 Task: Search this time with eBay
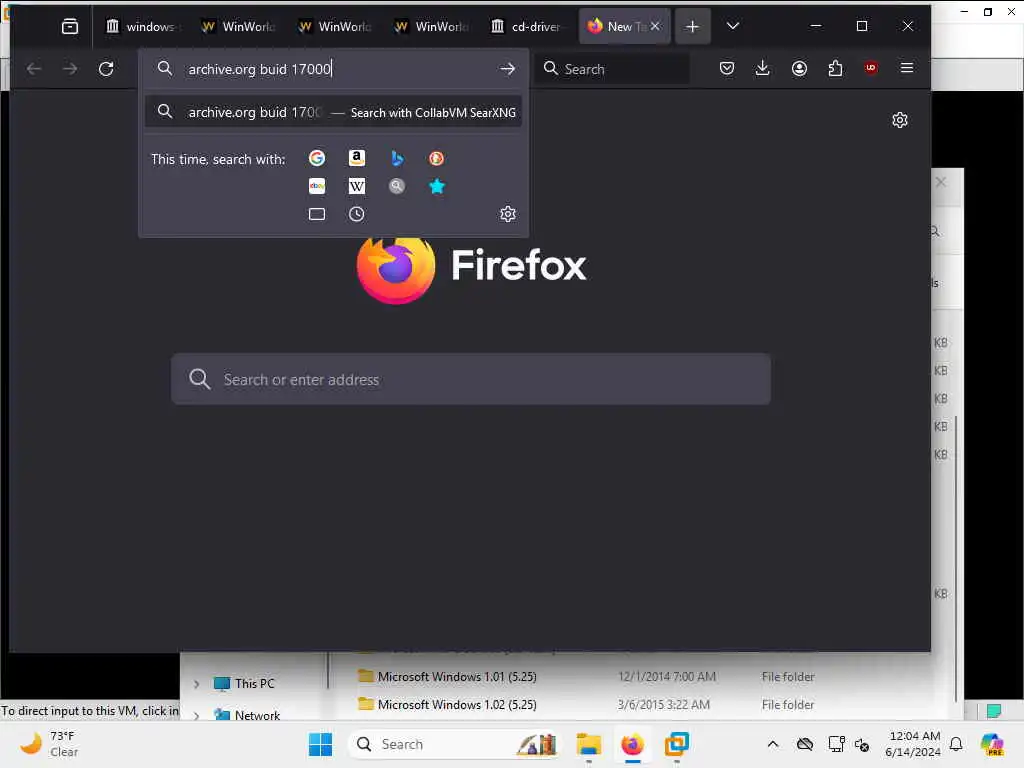tap(317, 186)
